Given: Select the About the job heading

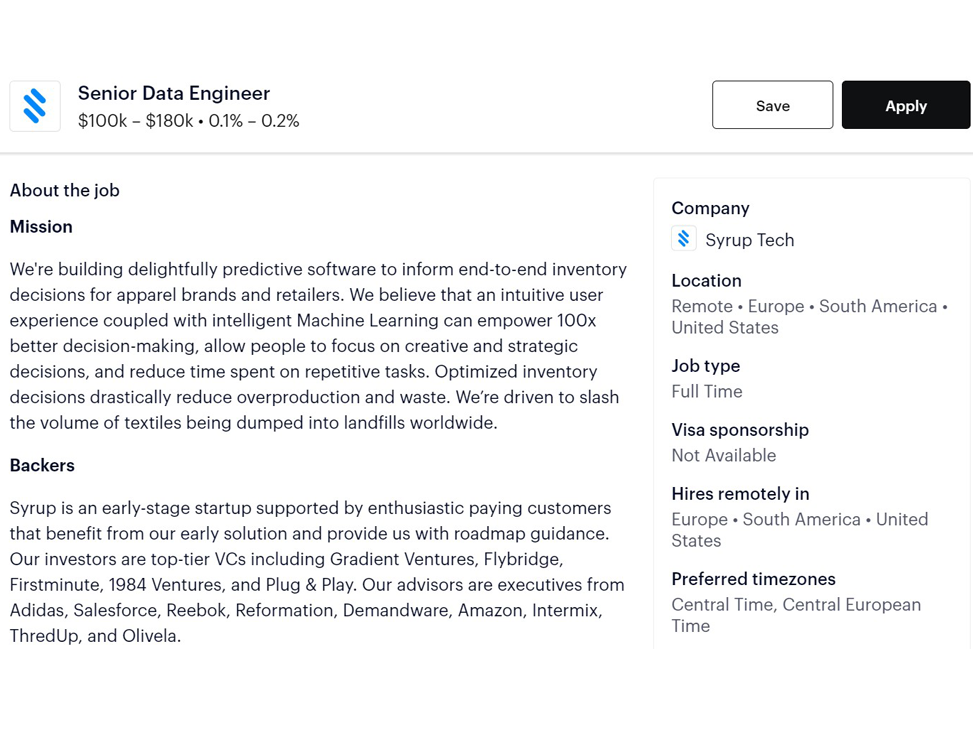Looking at the screenshot, I should click(65, 191).
